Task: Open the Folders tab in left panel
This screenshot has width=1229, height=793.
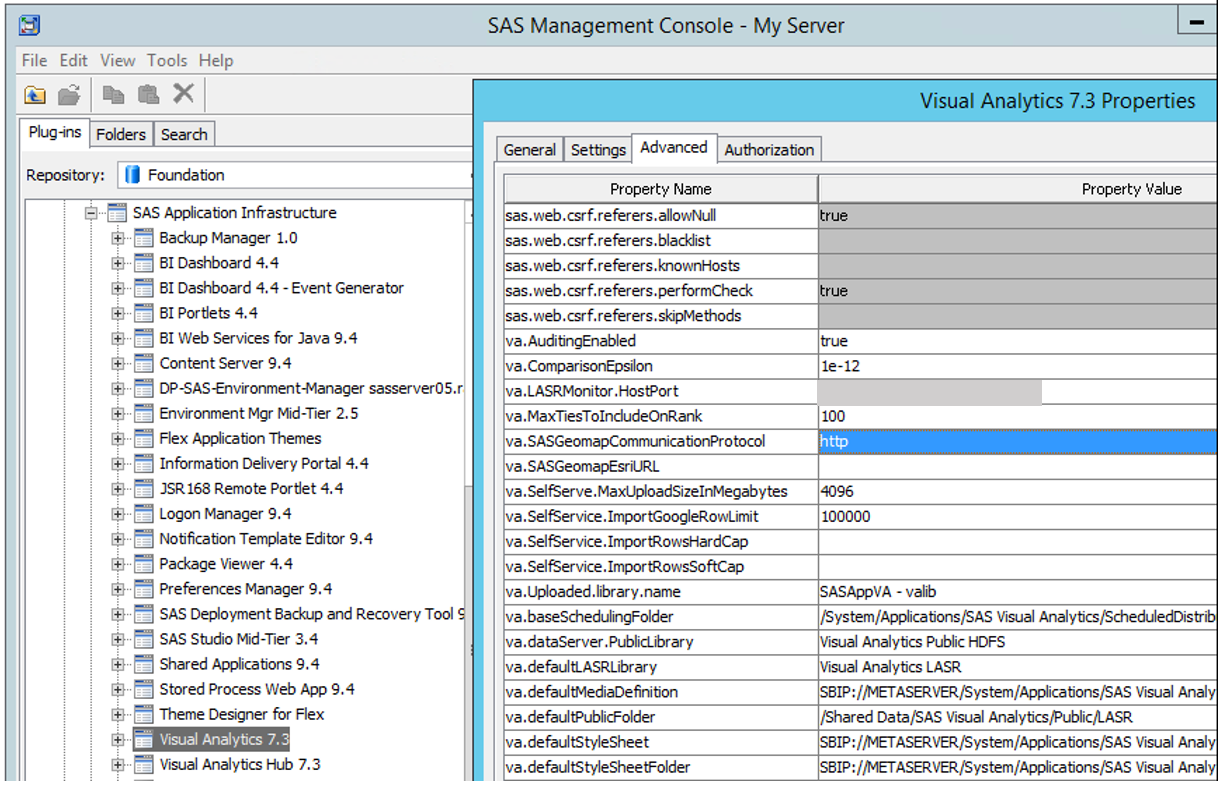Action: point(121,134)
